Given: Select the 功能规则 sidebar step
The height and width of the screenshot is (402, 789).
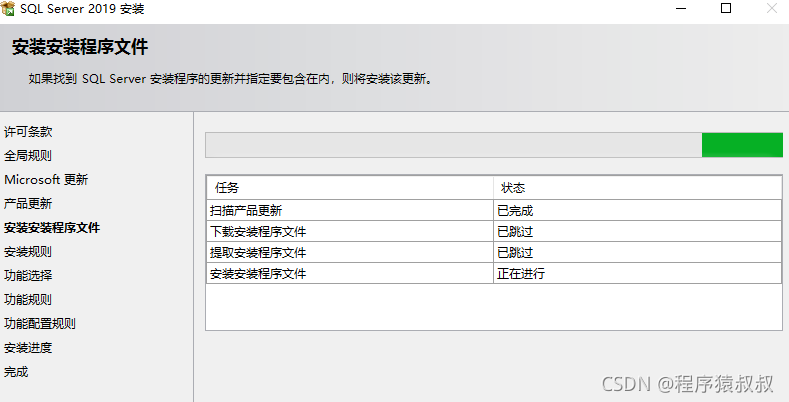Looking at the screenshot, I should point(28,300).
